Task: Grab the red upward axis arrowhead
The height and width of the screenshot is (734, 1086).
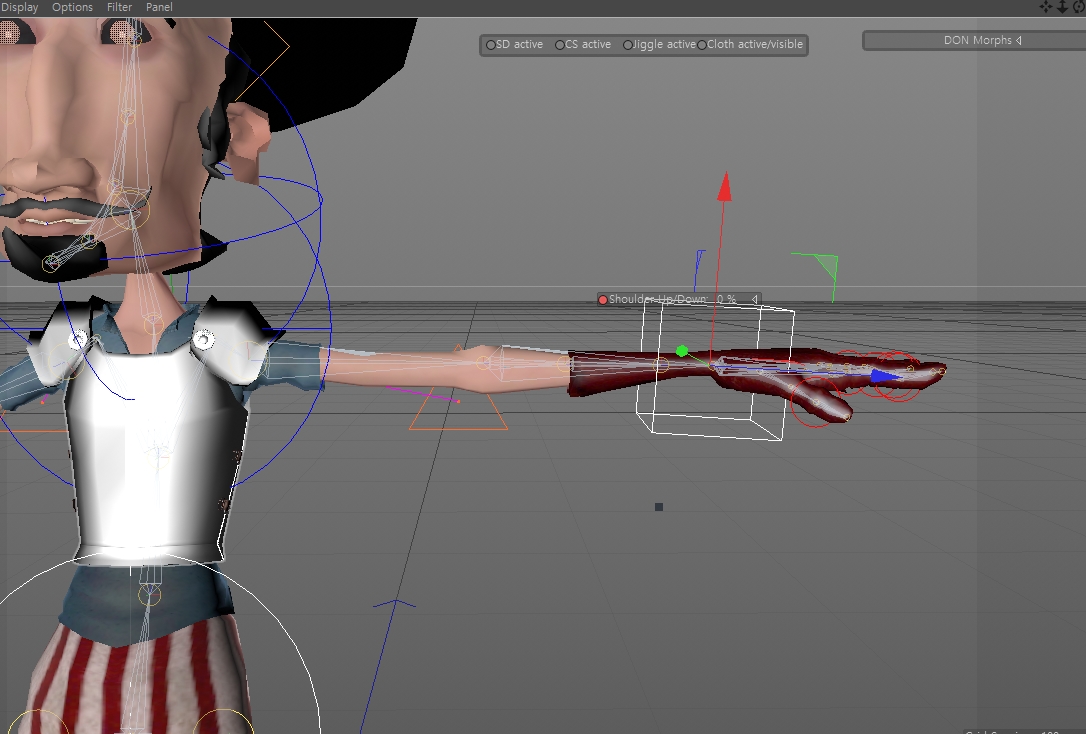Action: (x=724, y=186)
